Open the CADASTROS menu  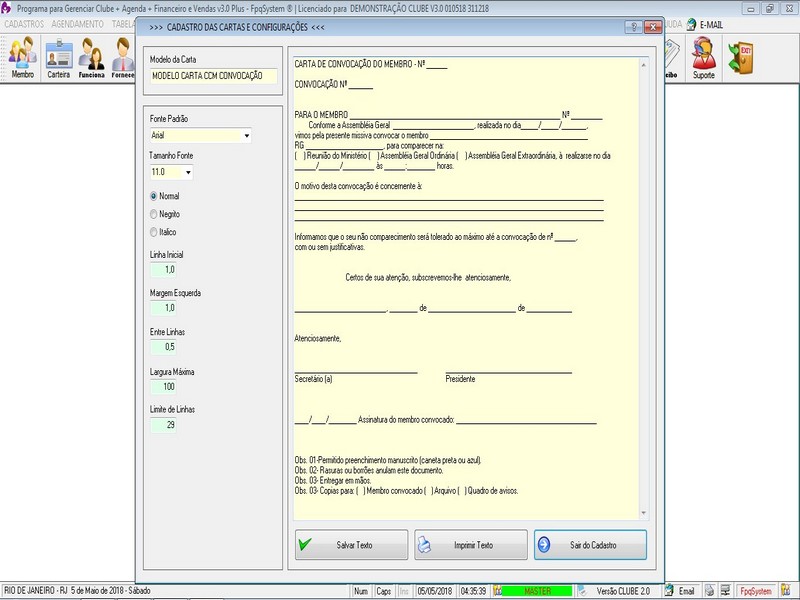(x=24, y=24)
